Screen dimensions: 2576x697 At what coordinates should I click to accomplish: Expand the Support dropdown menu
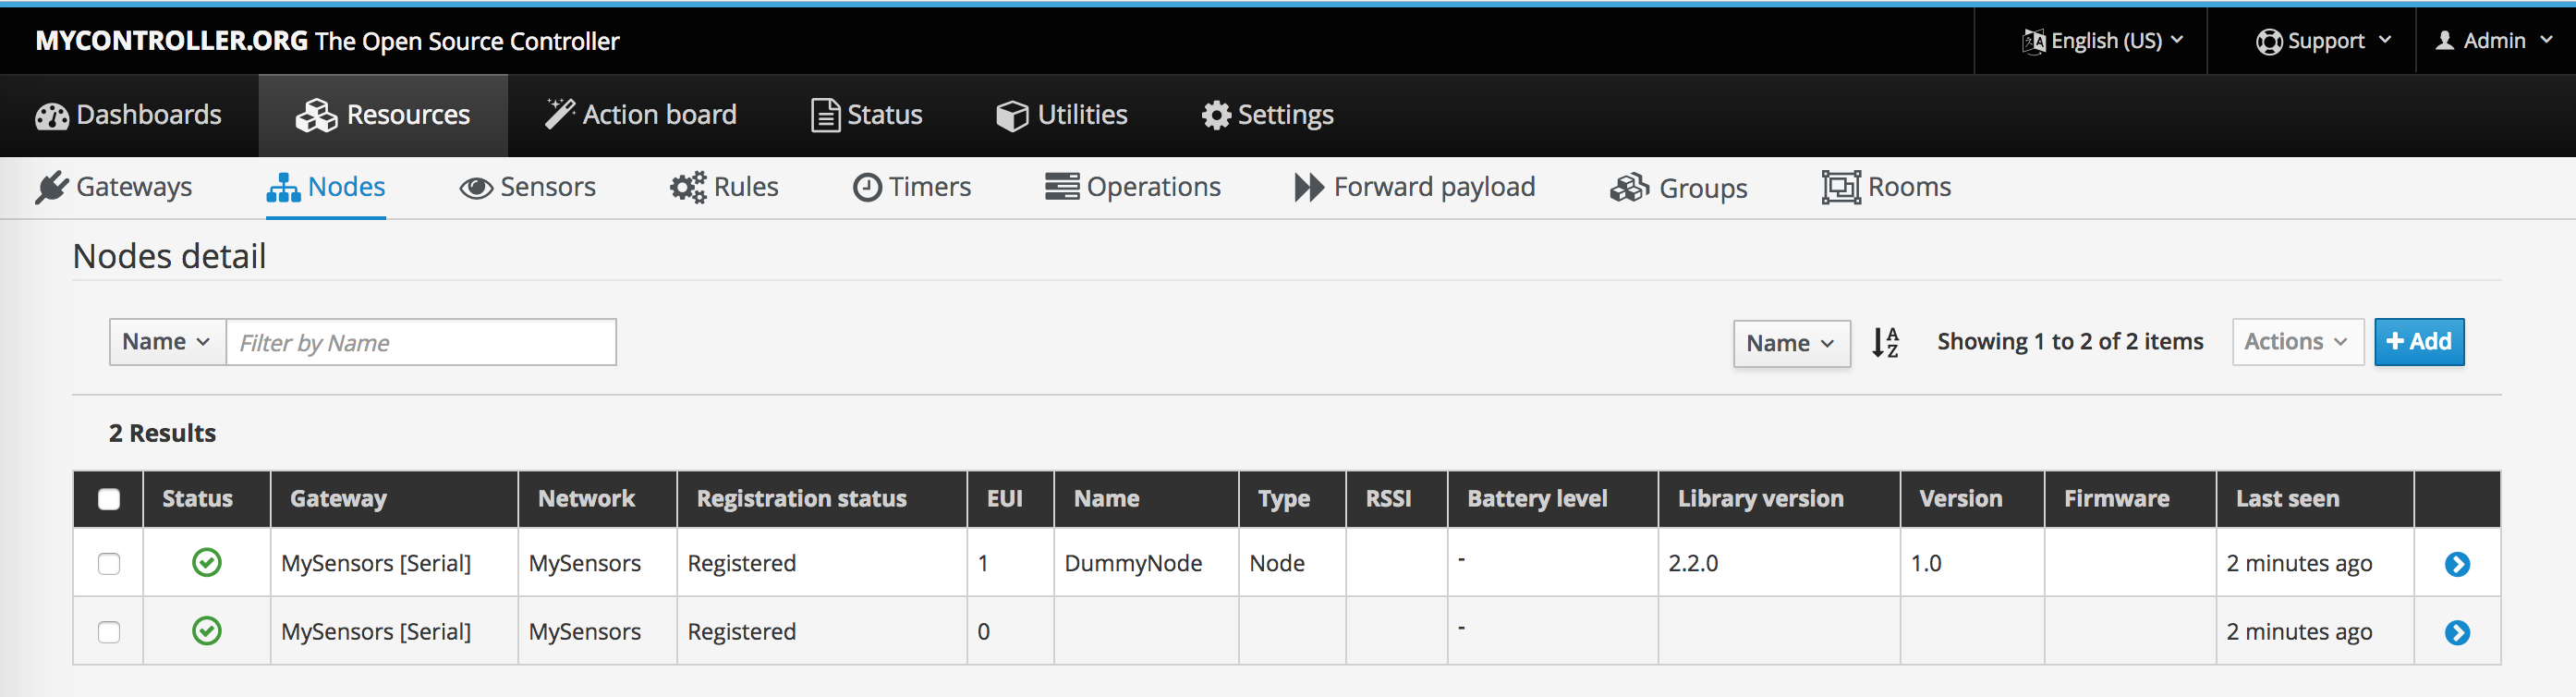tap(2323, 41)
